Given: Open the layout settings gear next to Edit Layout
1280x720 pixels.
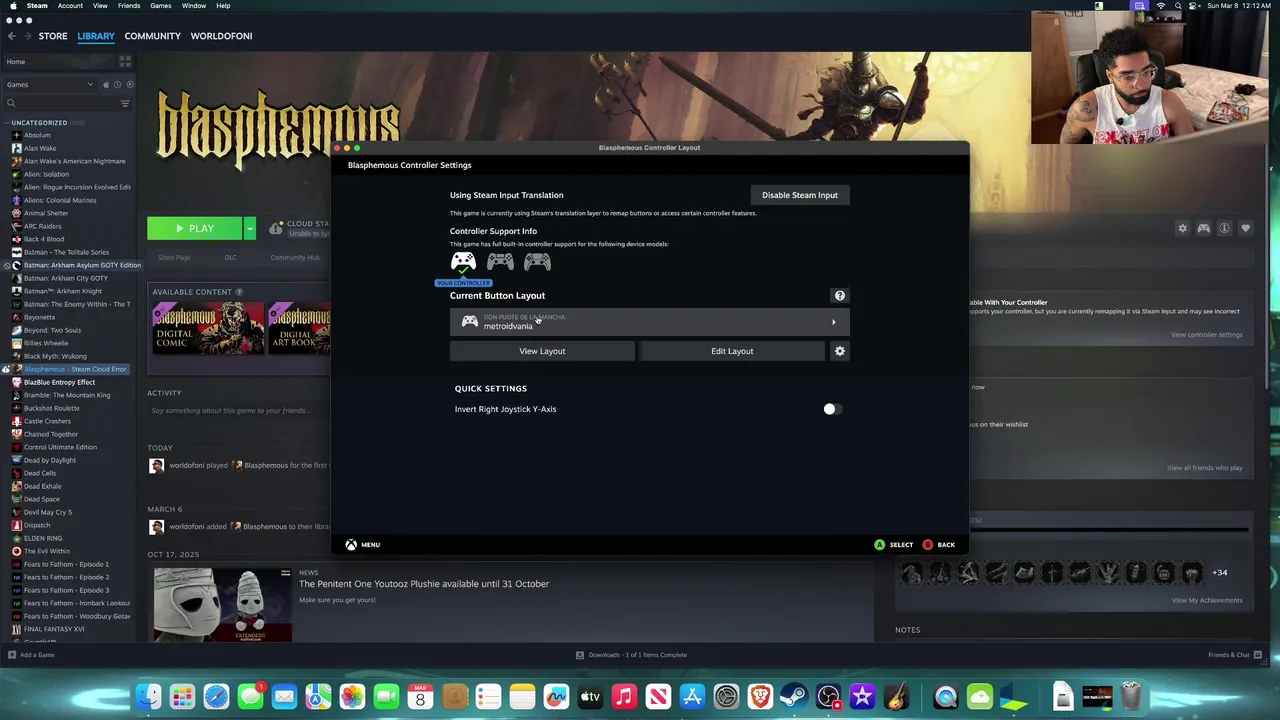Looking at the screenshot, I should [840, 351].
